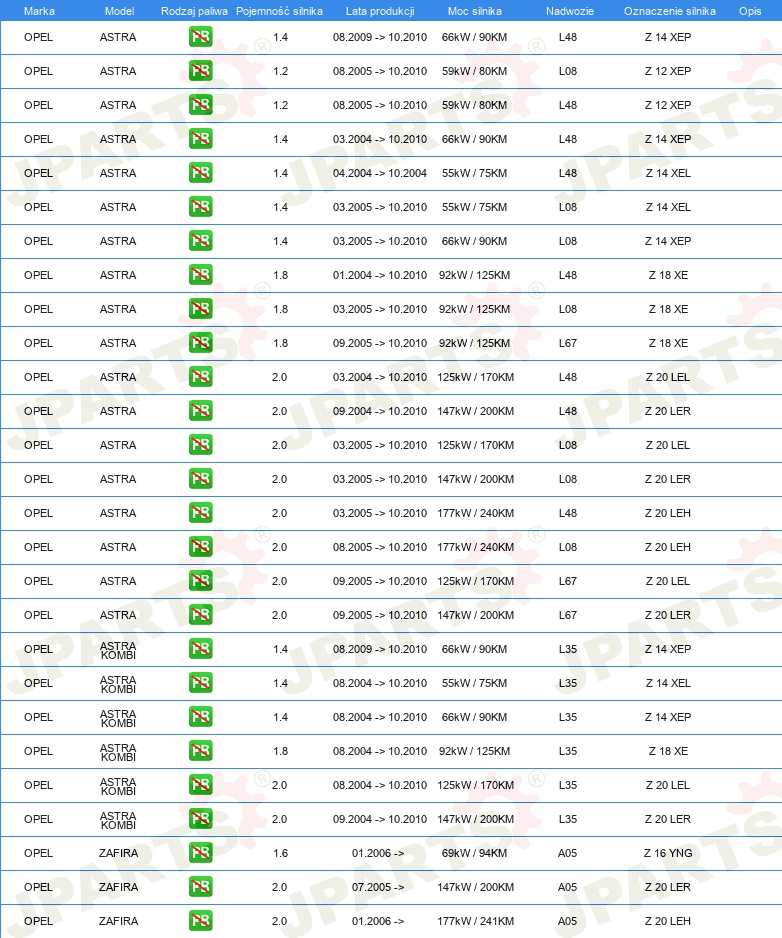This screenshot has height=938, width=782.
Task: Click fuel icon for Zafira 147kW row
Action: tap(200, 887)
